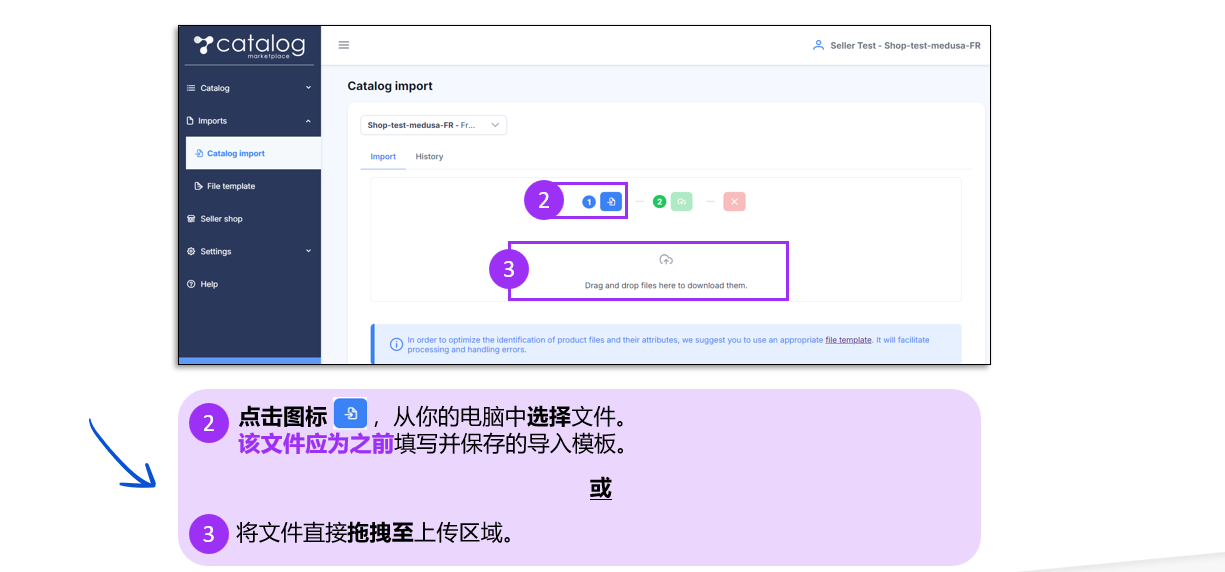Click the red X cancel button
The width and height of the screenshot is (1225, 572).
pos(734,202)
